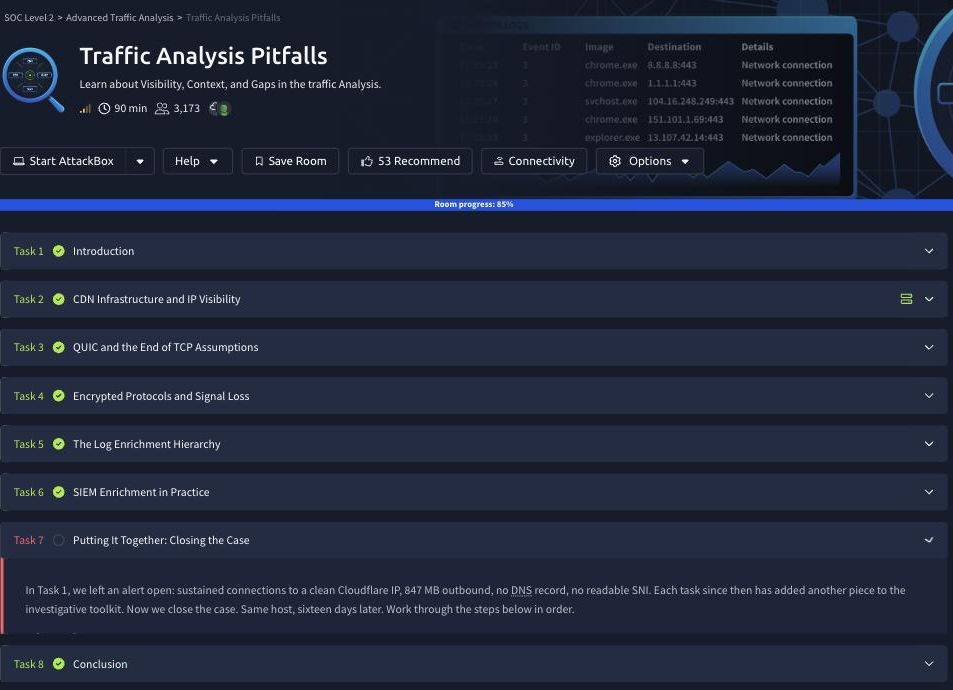Click Encrypted Protocols and Signal Loss title
The width and height of the screenshot is (953, 690).
tap(161, 396)
